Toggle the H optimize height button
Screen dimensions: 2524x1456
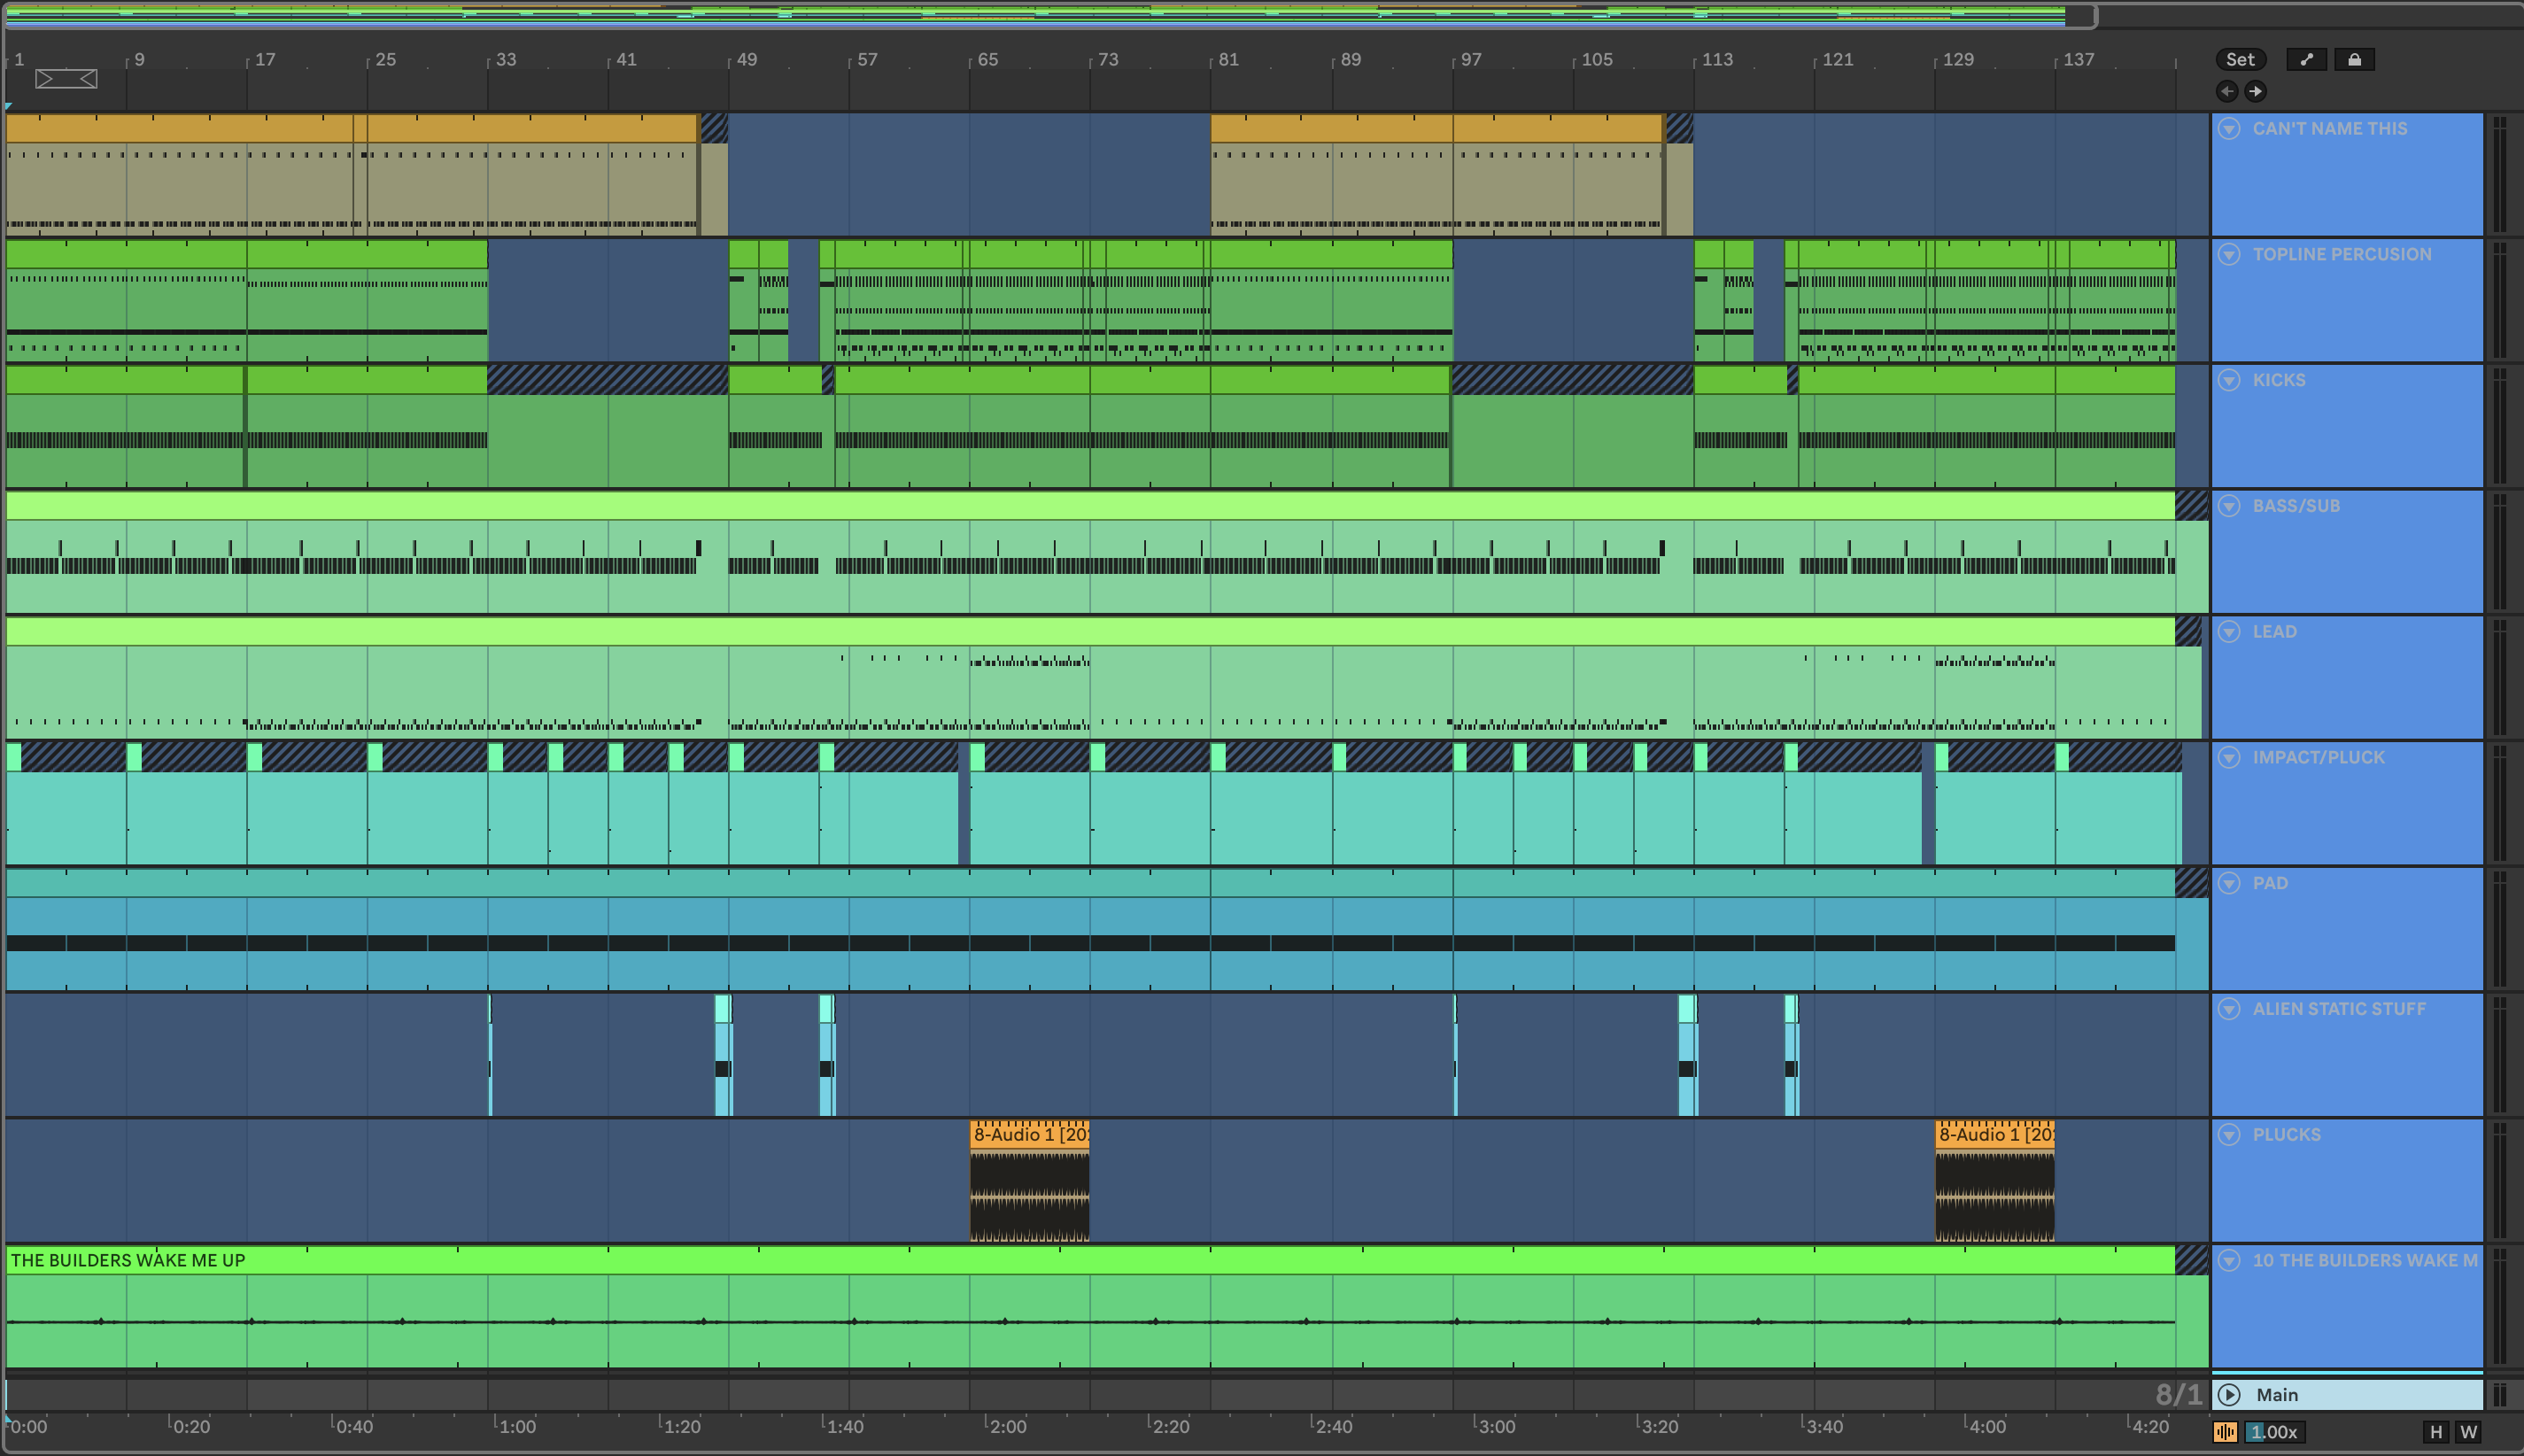tap(2436, 1432)
